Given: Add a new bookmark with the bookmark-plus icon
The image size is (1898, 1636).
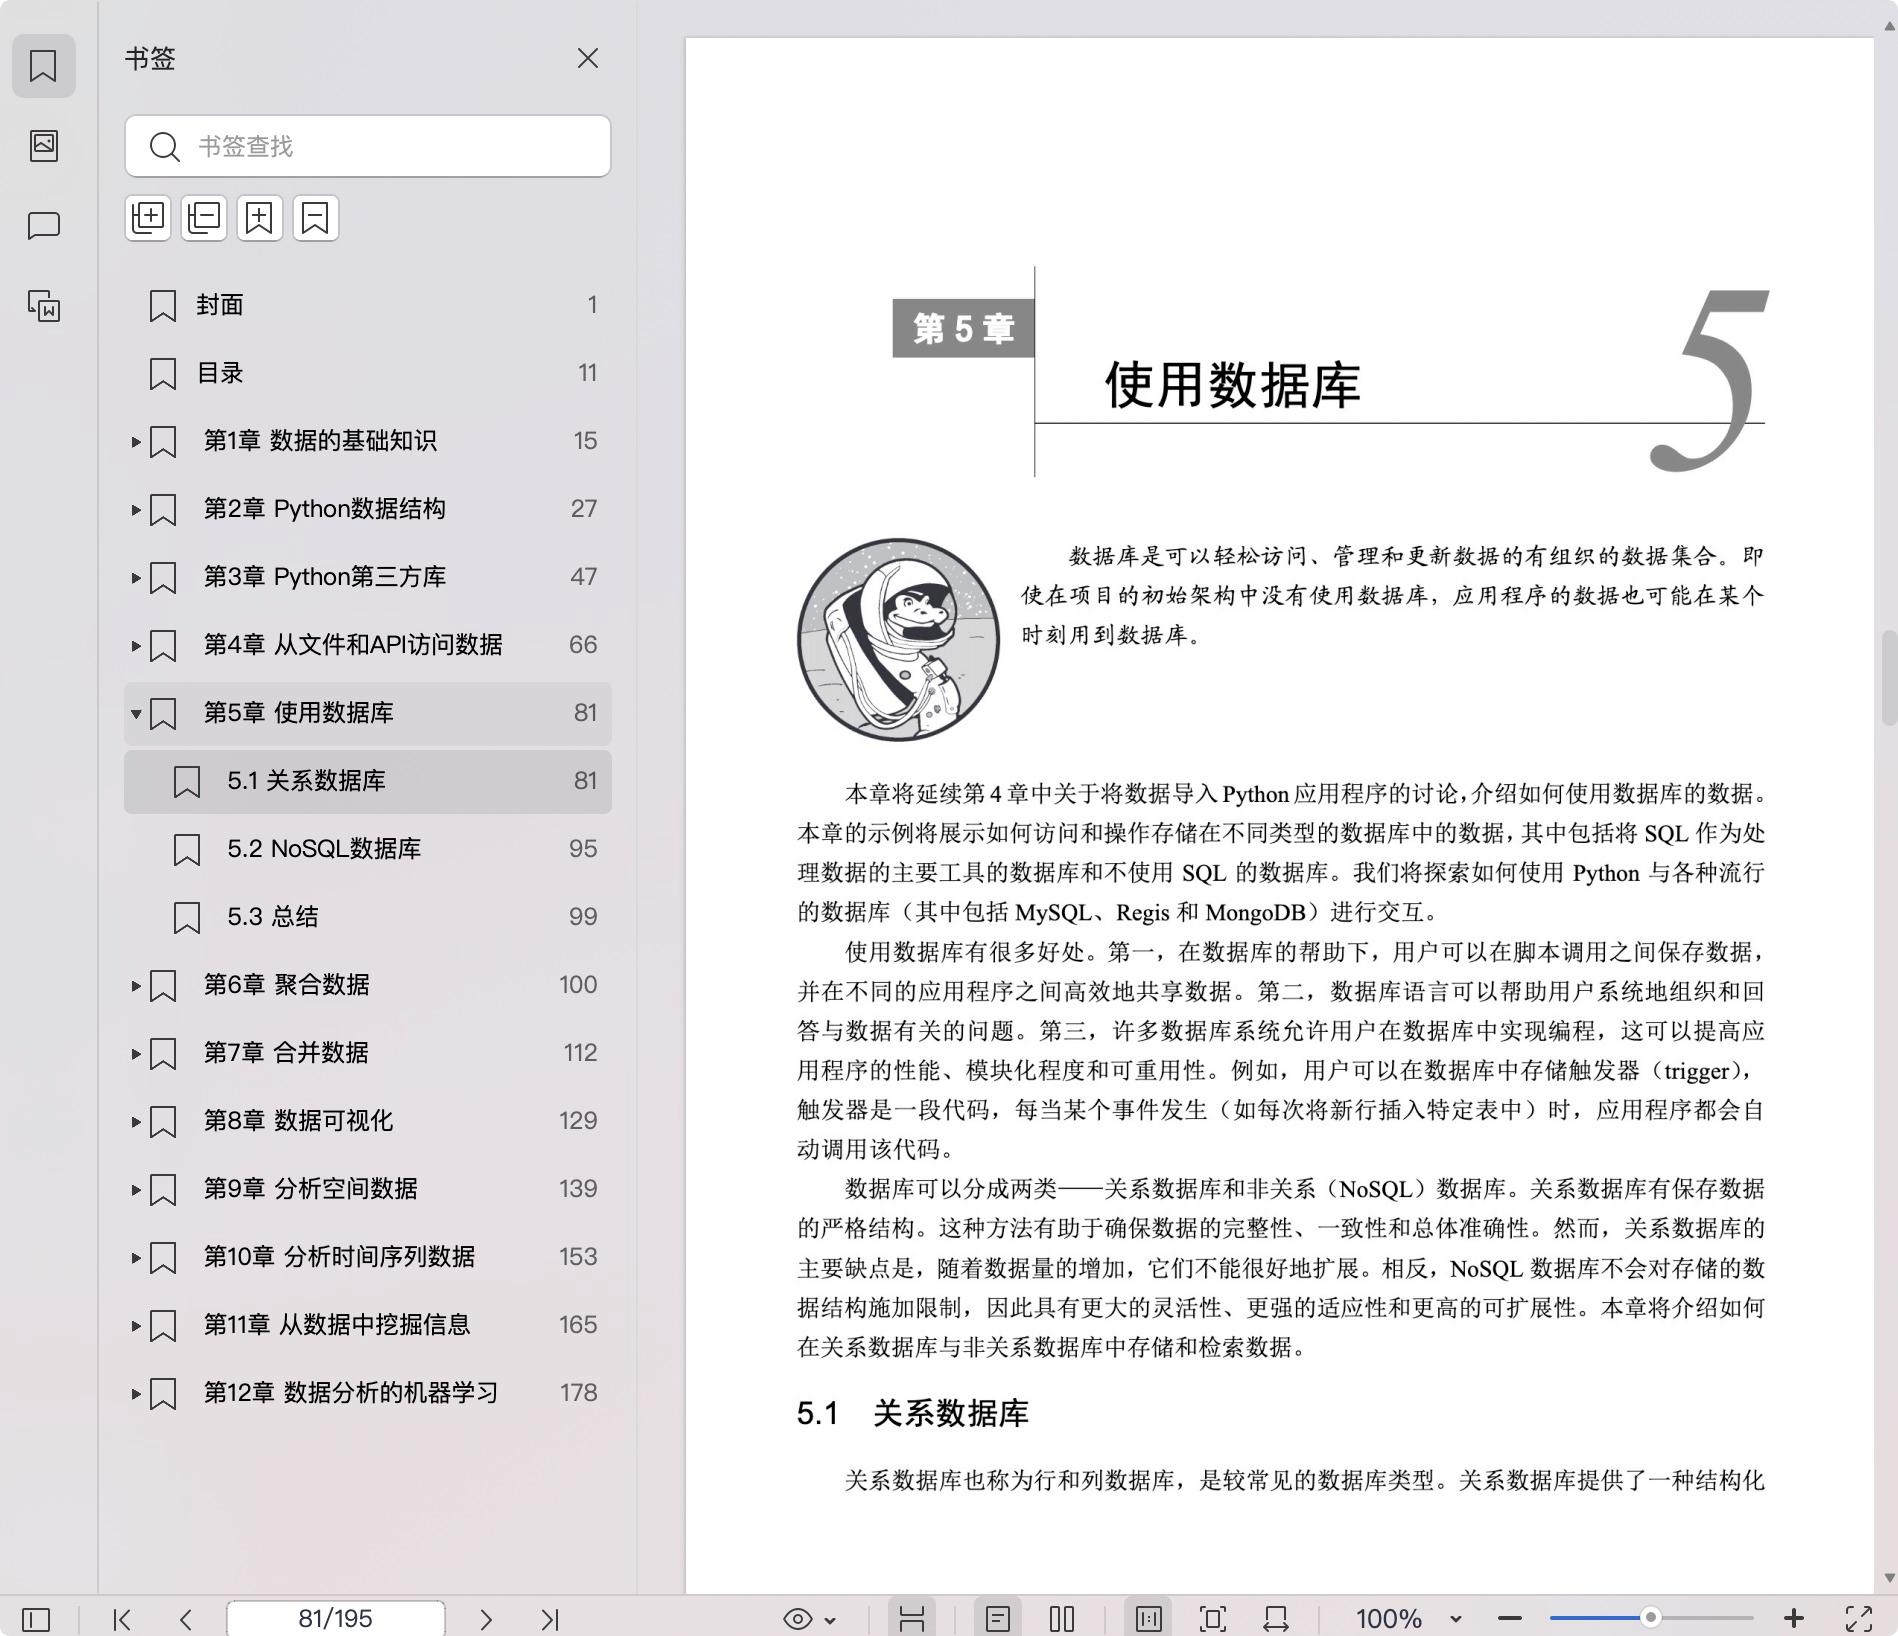Looking at the screenshot, I should pyautogui.click(x=260, y=218).
